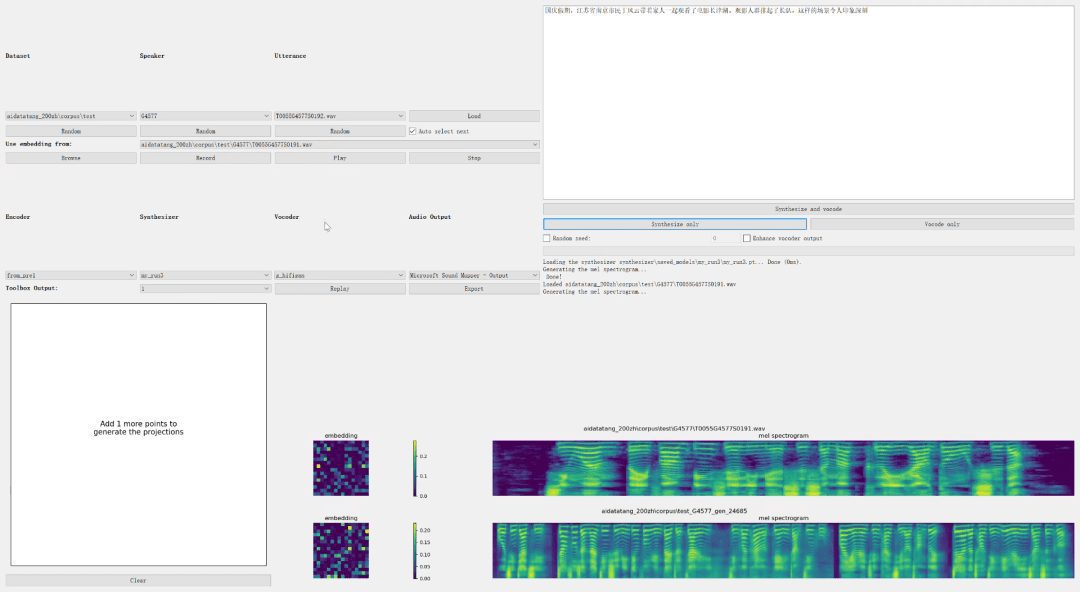
Task: Clear the projections with the Clear button
Action: pyautogui.click(x=138, y=580)
